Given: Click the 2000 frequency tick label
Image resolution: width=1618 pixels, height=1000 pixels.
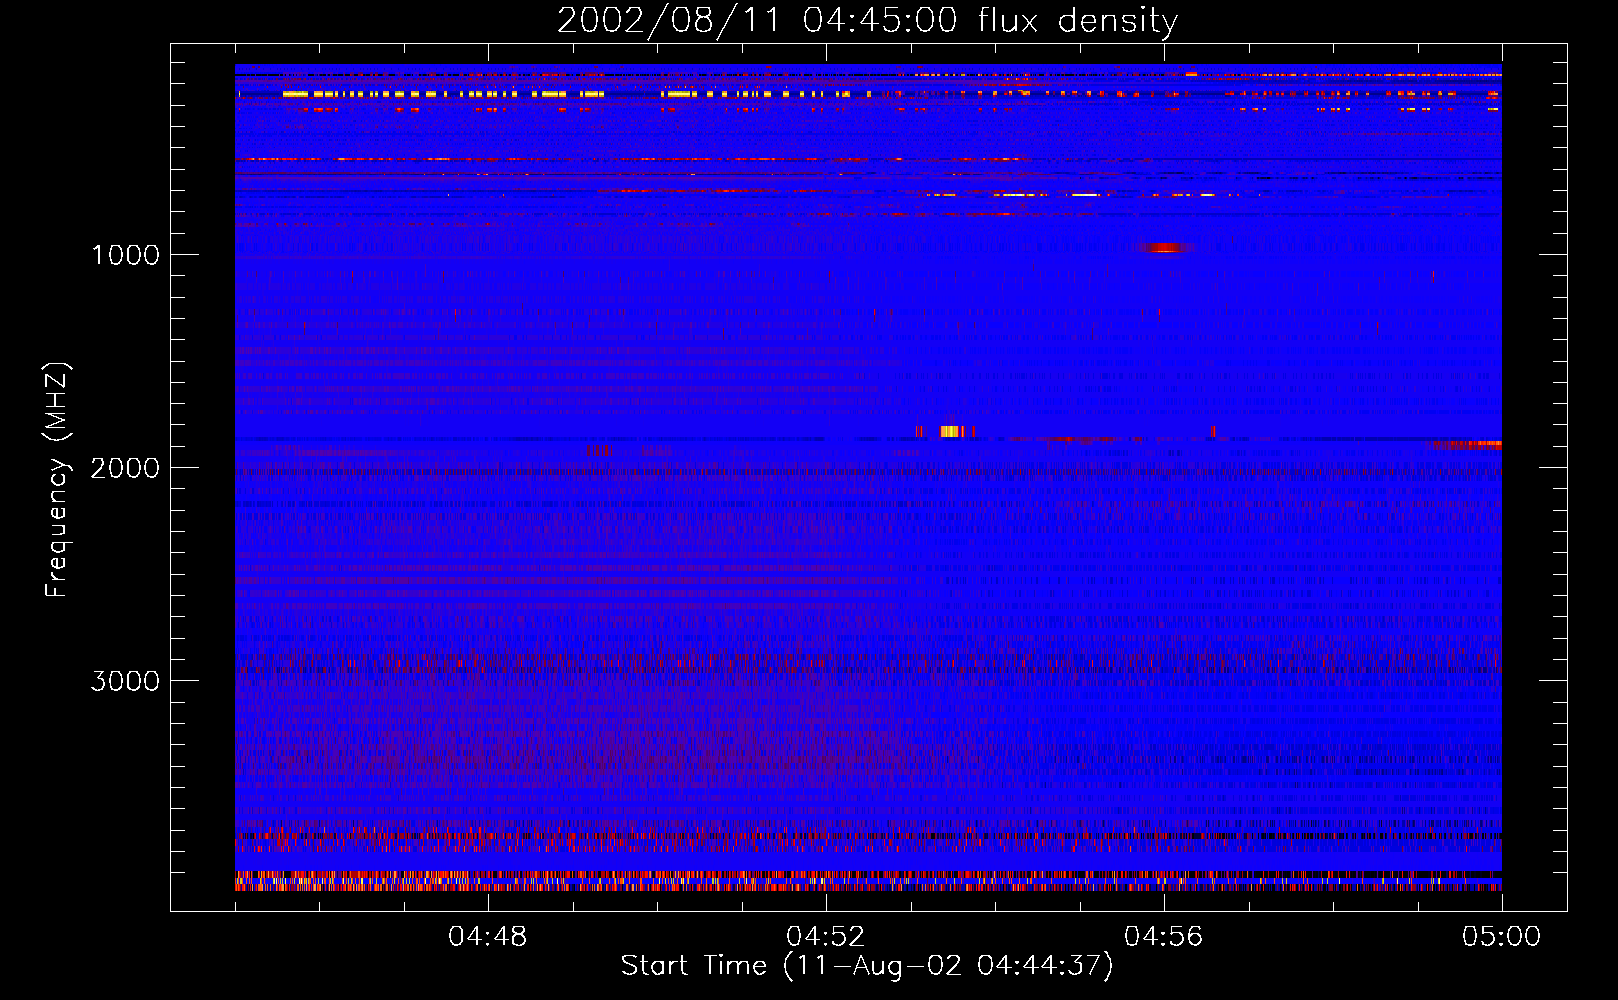Looking at the screenshot, I should click(x=125, y=467).
